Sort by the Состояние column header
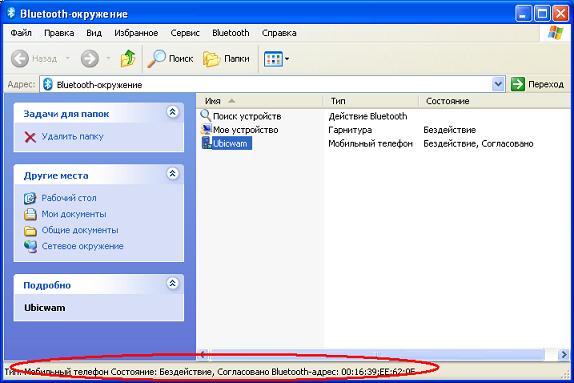Screen dimensions: 574x383 pyautogui.click(x=447, y=101)
